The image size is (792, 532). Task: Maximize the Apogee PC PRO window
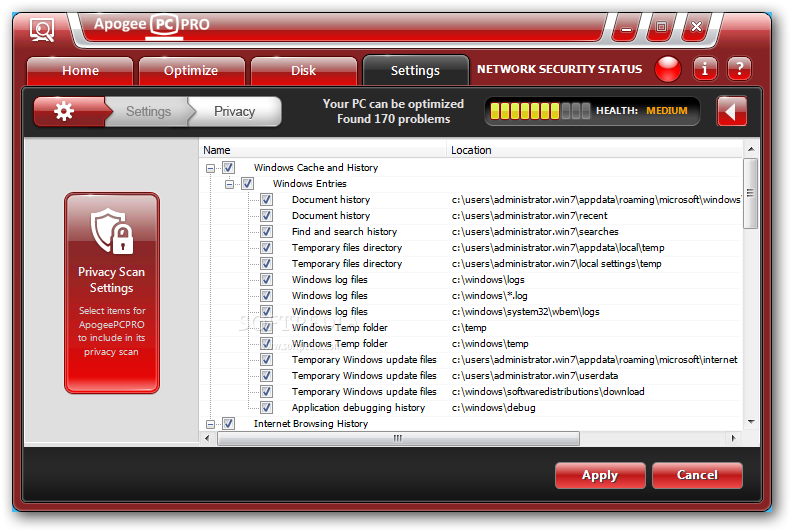click(x=661, y=27)
